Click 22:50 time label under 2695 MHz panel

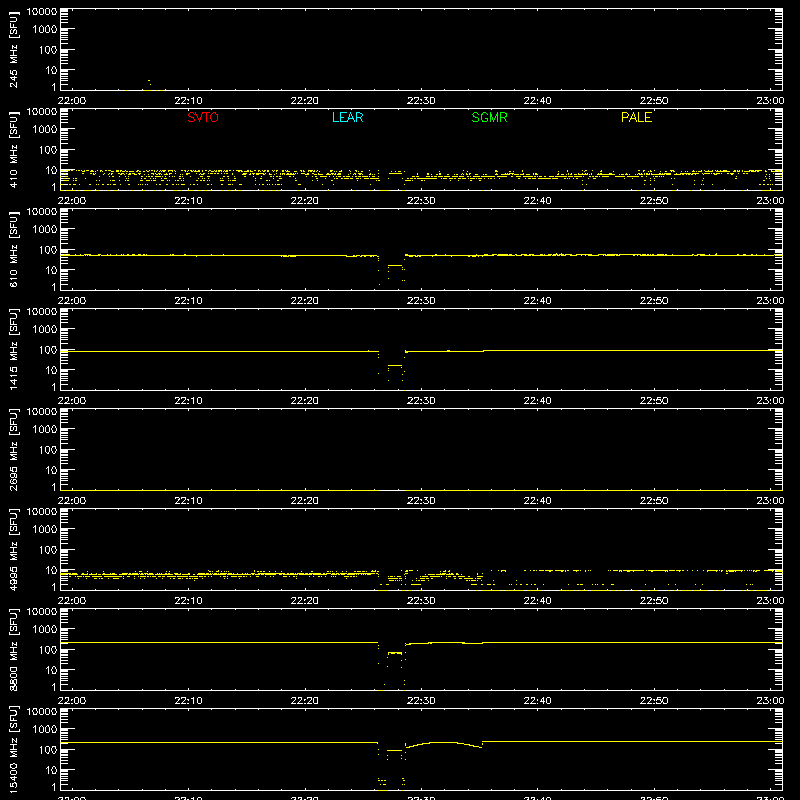pos(654,501)
